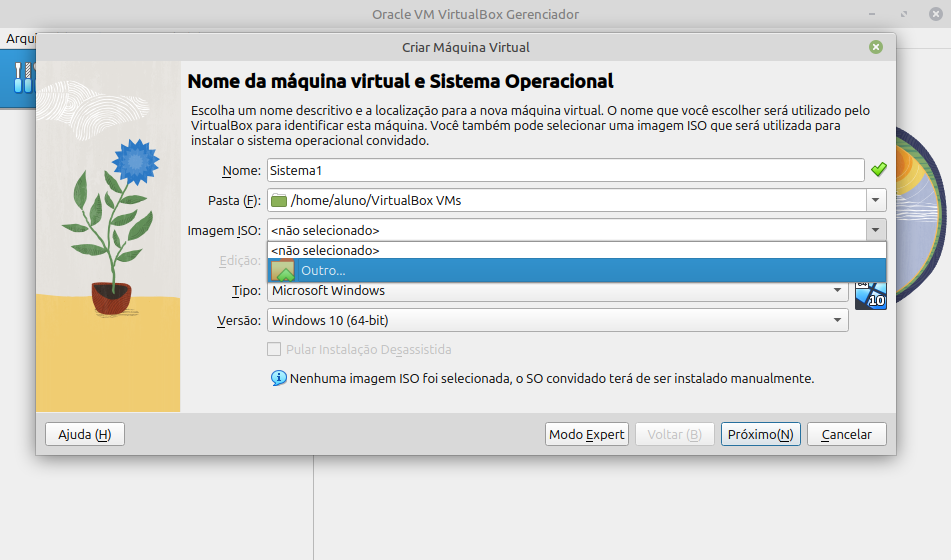Close the Criar Máquina Virtual dialog
This screenshot has width=951, height=560.
(x=876, y=47)
